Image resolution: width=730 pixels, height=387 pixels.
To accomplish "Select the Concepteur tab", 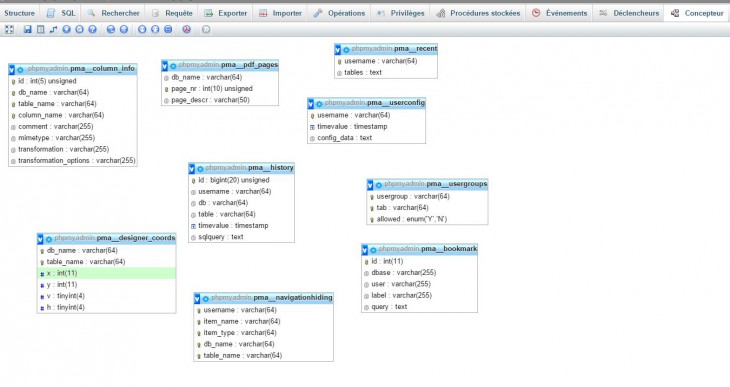I will click(697, 13).
